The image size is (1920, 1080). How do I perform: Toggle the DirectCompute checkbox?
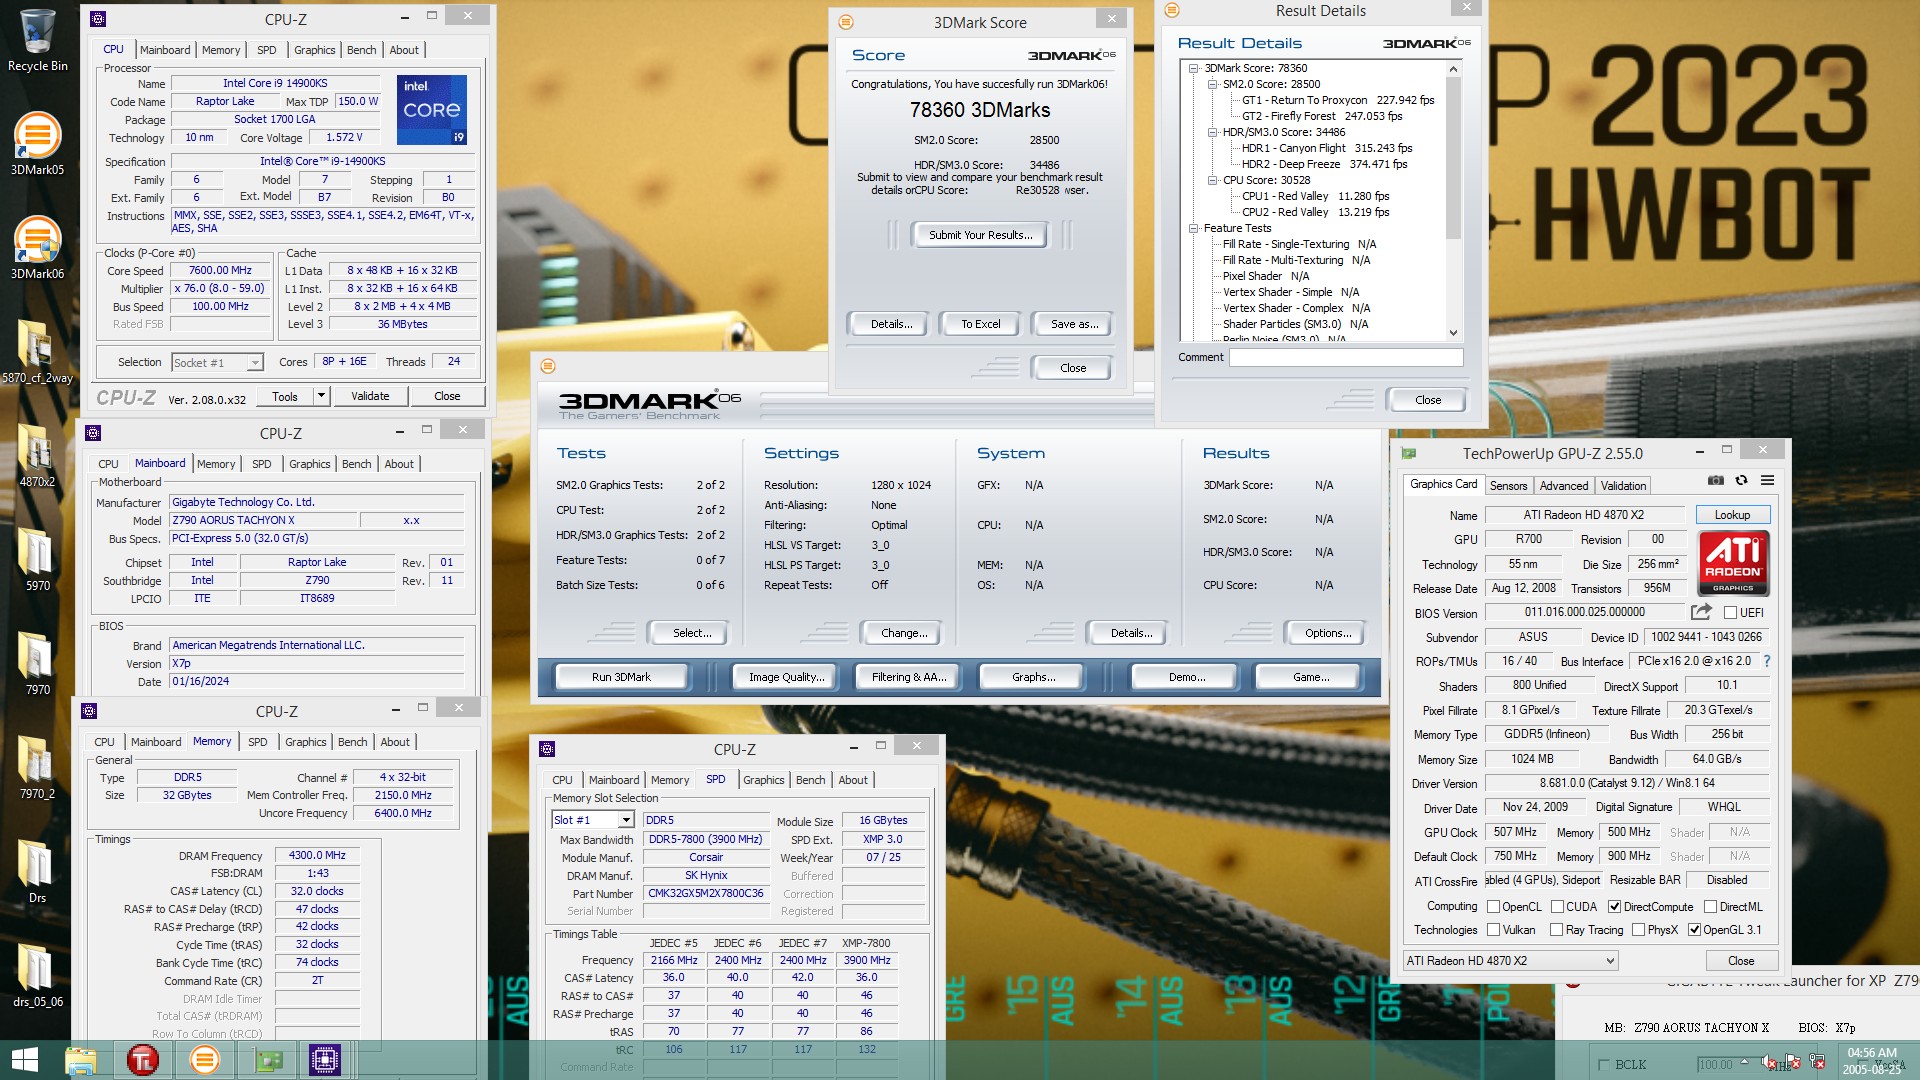(x=1614, y=907)
